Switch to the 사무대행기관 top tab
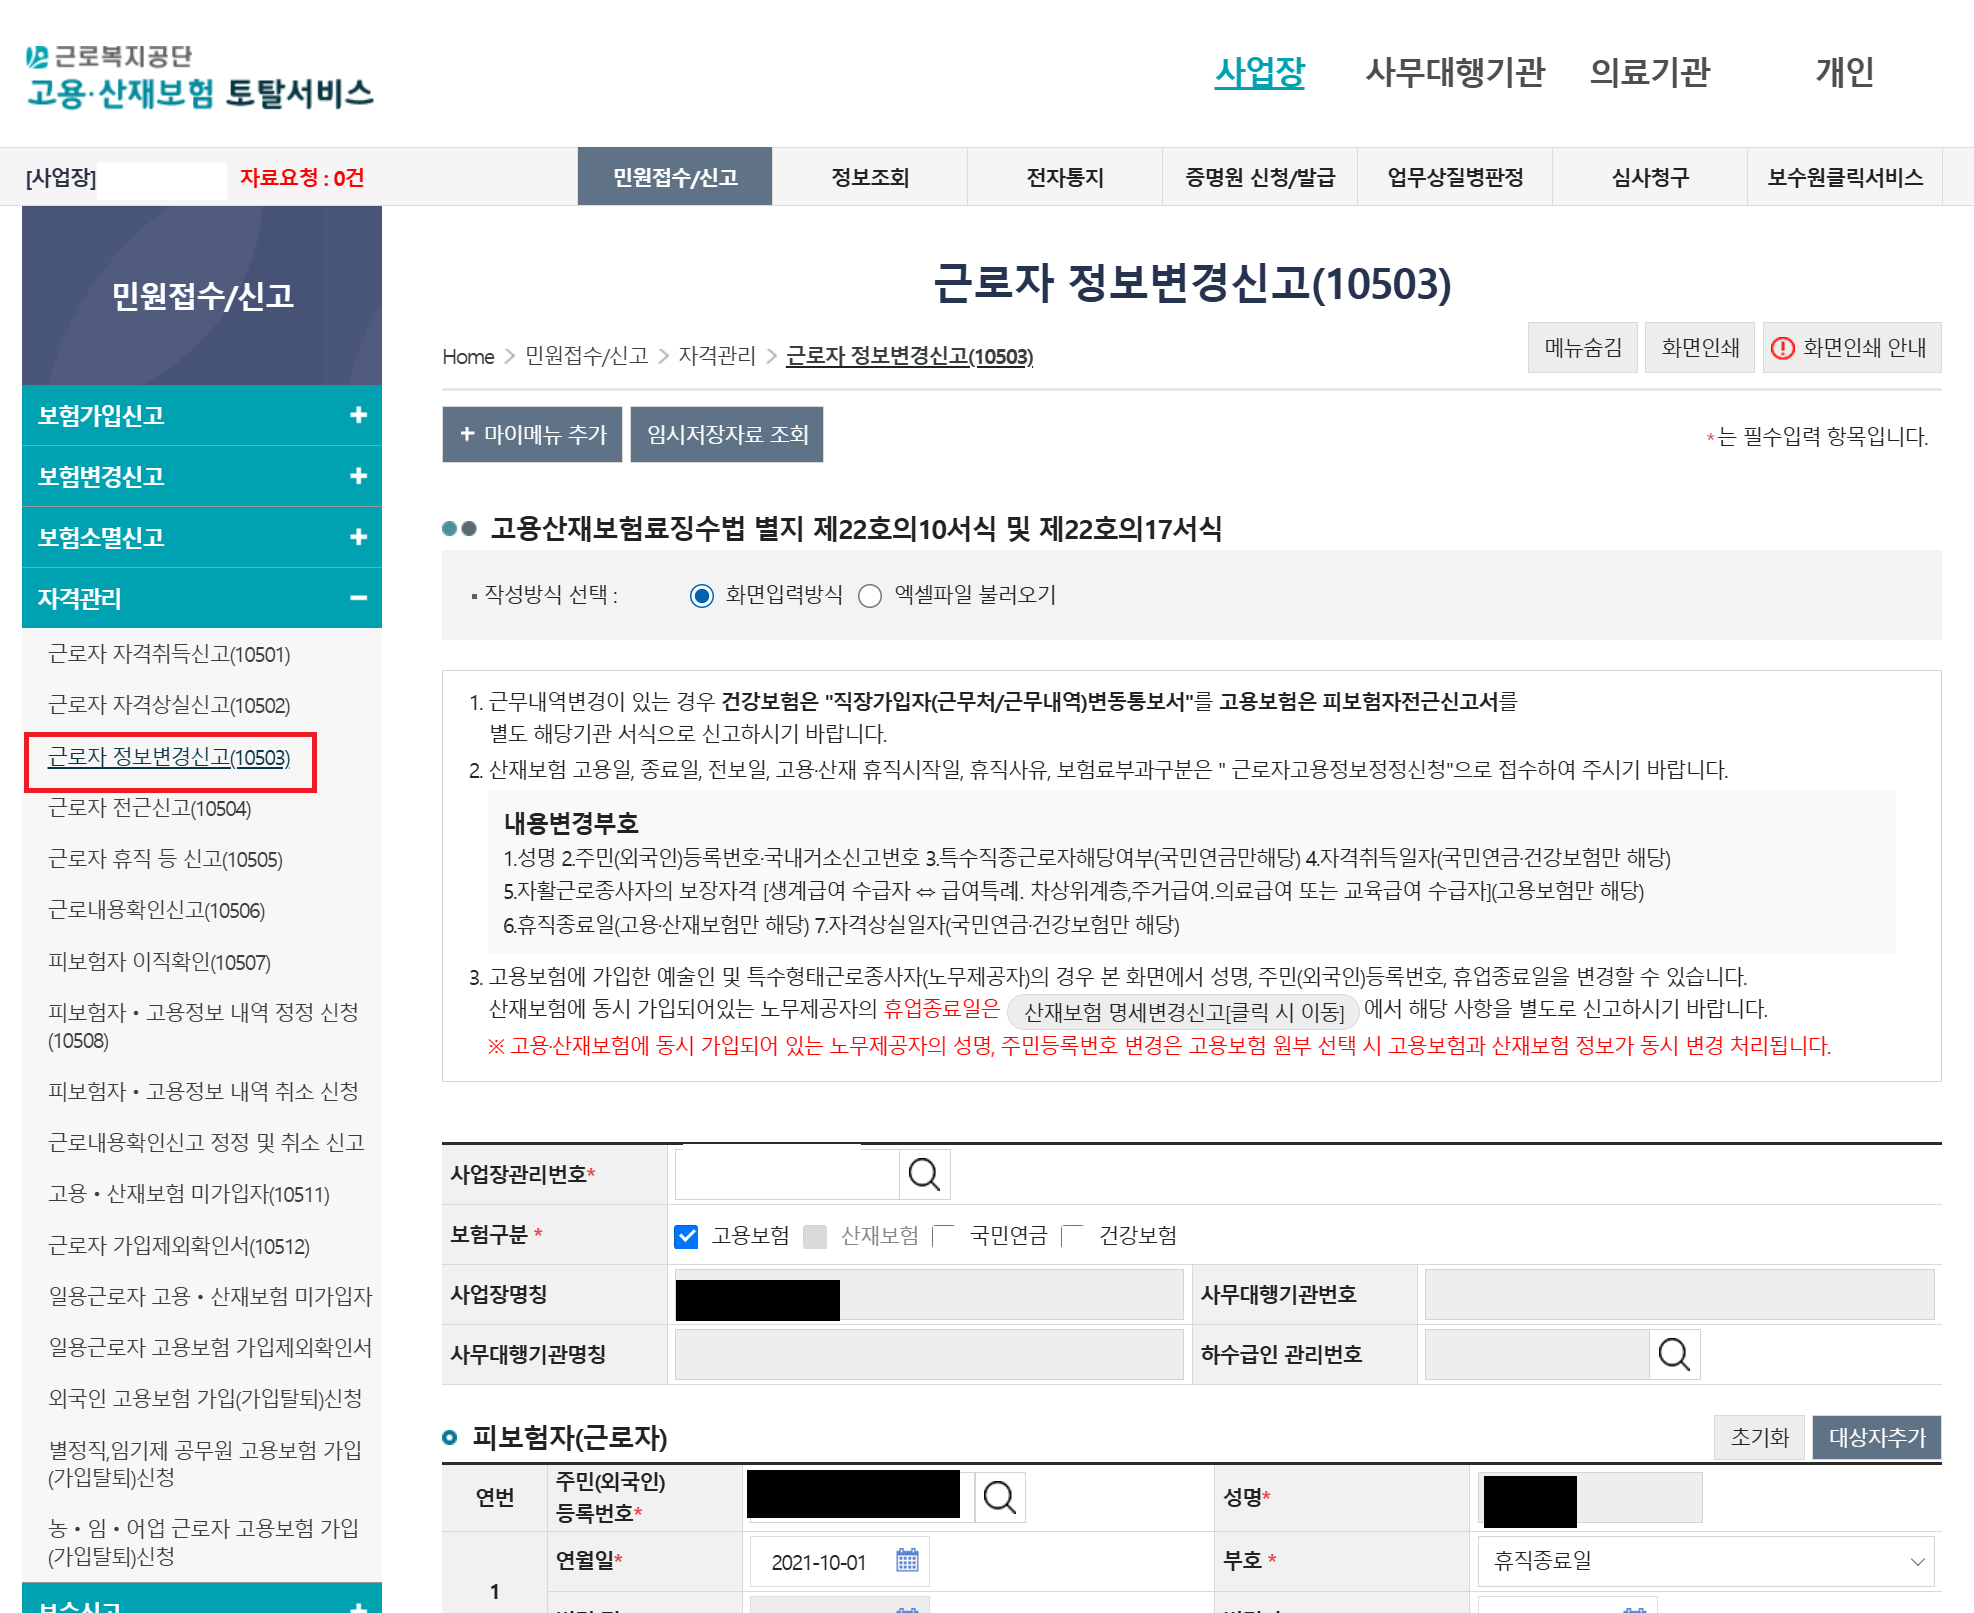This screenshot has width=1974, height=1613. [x=1454, y=72]
